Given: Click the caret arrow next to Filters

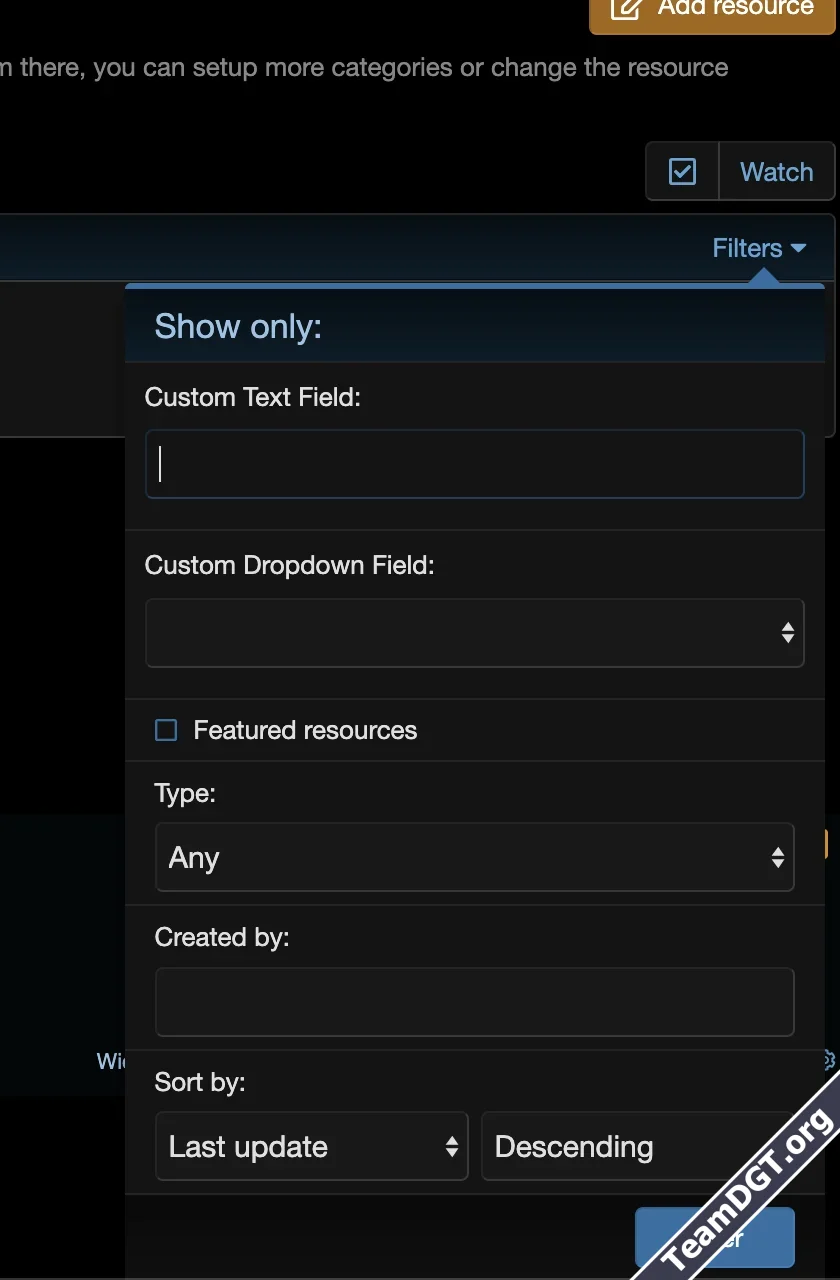Looking at the screenshot, I should coord(797,248).
